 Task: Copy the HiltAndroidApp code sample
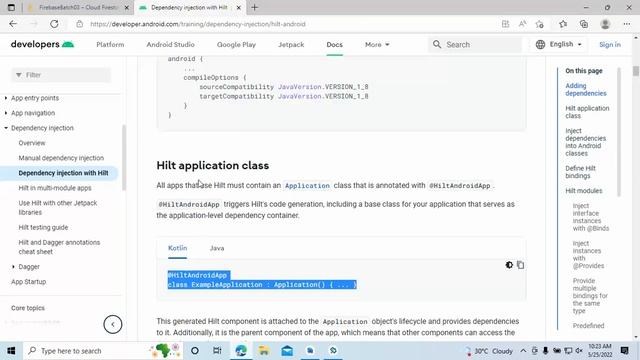(520, 265)
